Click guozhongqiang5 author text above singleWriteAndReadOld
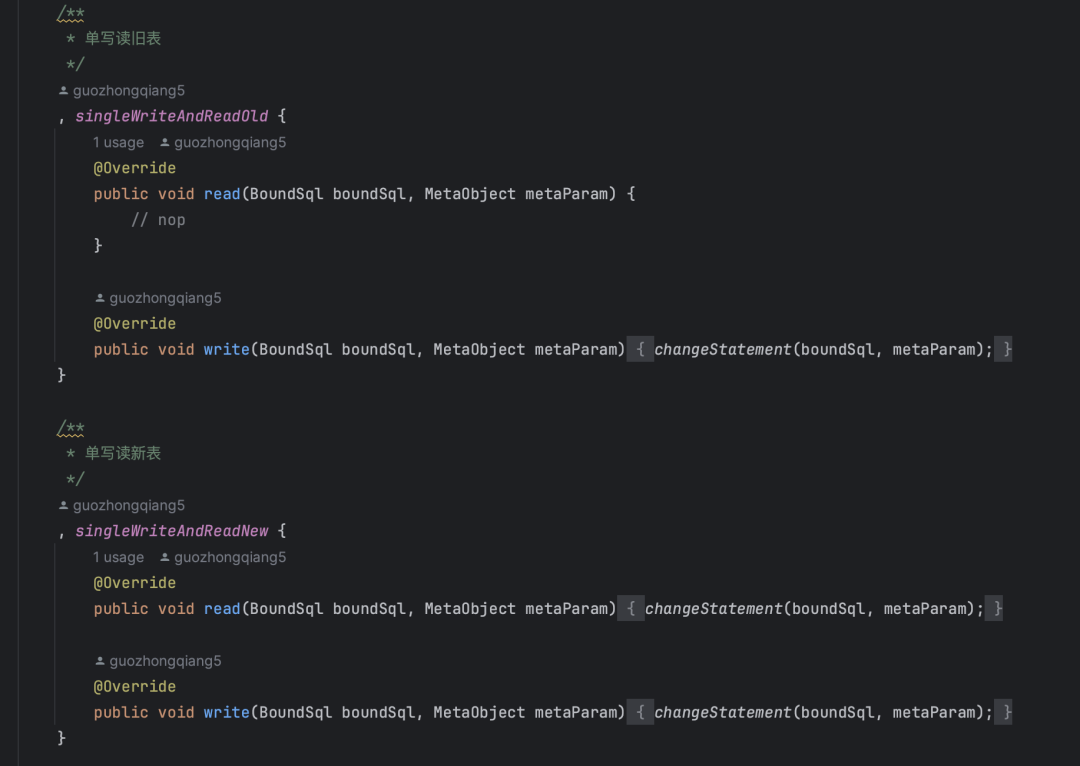This screenshot has width=1080, height=766. point(129,90)
